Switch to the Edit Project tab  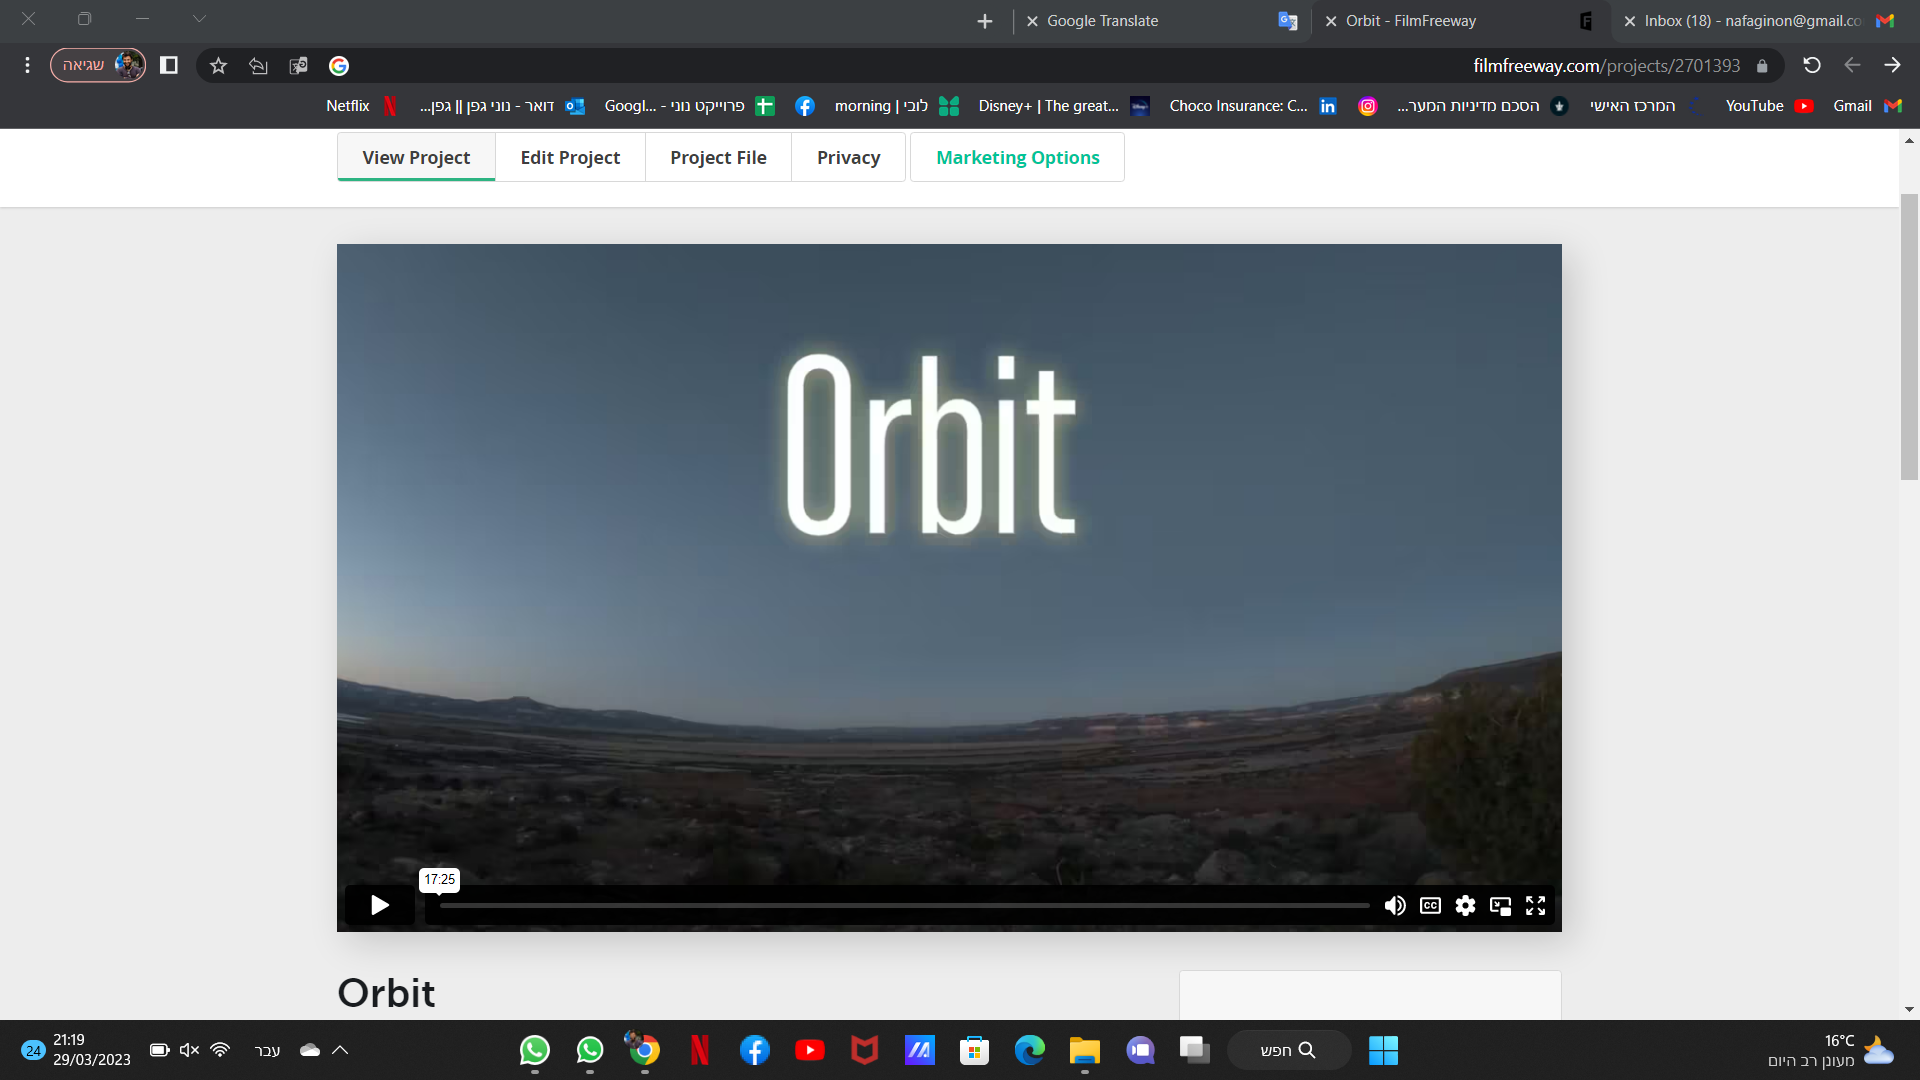coord(569,157)
